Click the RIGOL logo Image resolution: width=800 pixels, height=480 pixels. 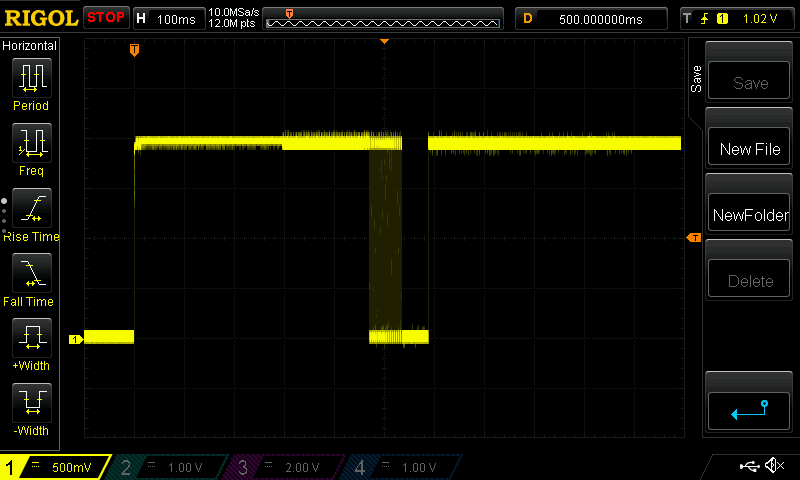(x=41, y=18)
